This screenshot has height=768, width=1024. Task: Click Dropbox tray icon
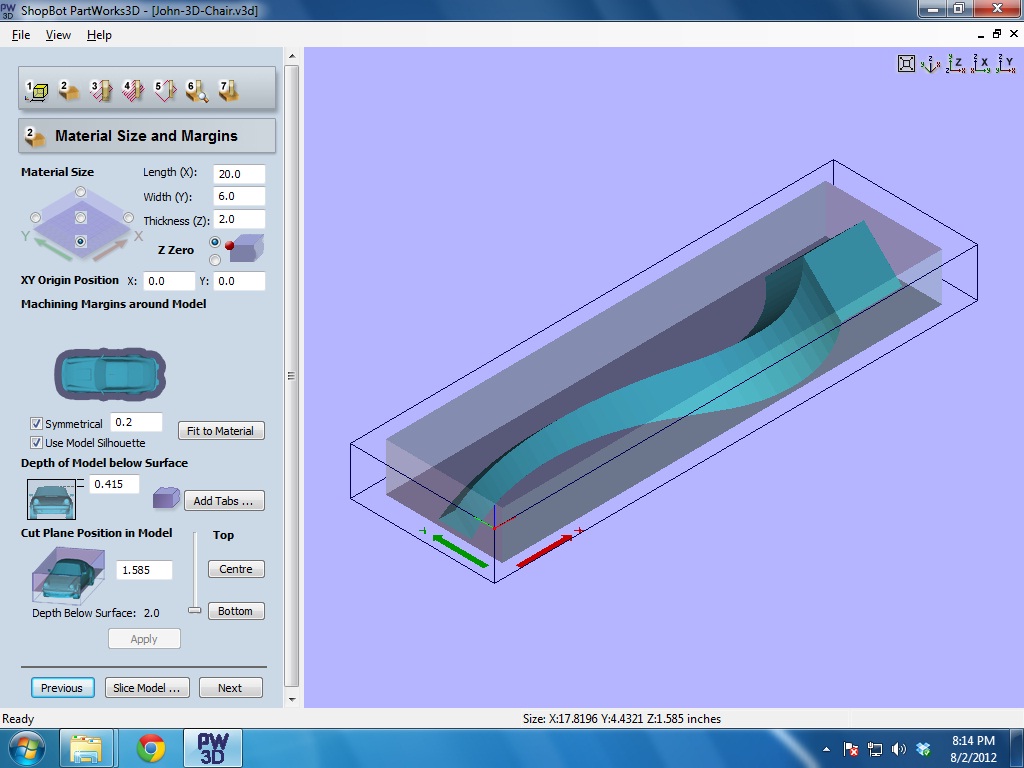[923, 749]
